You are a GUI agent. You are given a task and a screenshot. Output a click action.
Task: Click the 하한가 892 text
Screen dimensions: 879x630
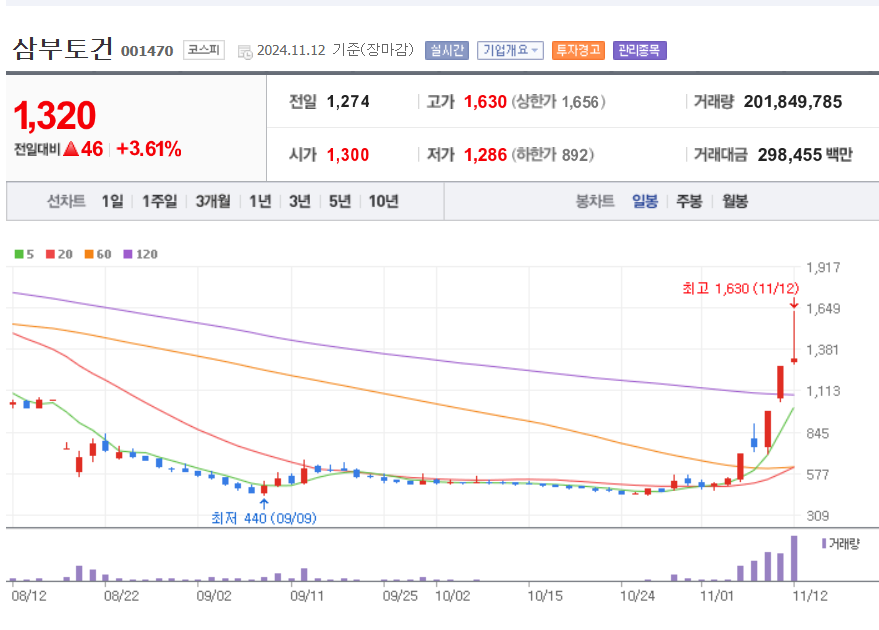(x=552, y=155)
